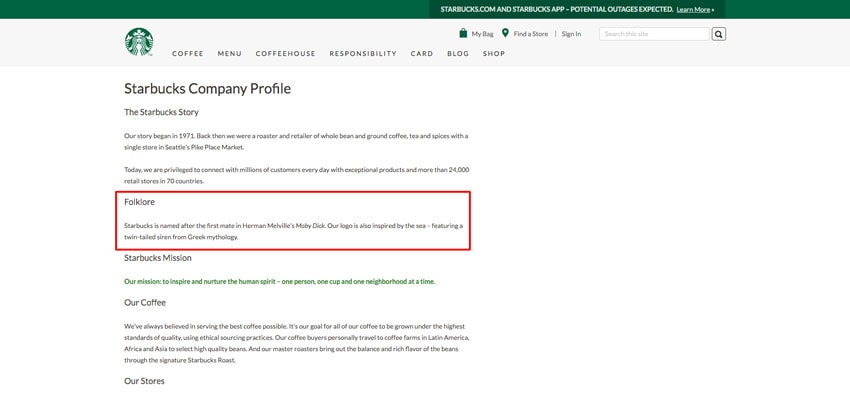Focus the Search this site field
The height and width of the screenshot is (393, 850).
coord(654,34)
